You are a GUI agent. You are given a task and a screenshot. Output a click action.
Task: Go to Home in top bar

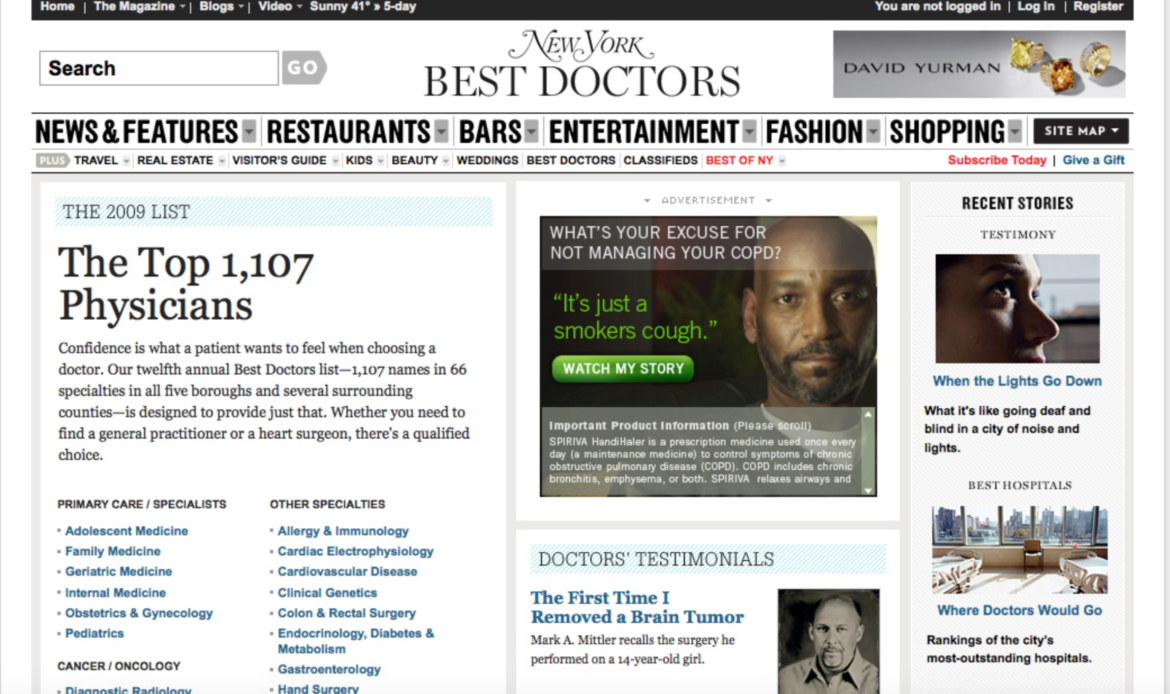point(57,7)
